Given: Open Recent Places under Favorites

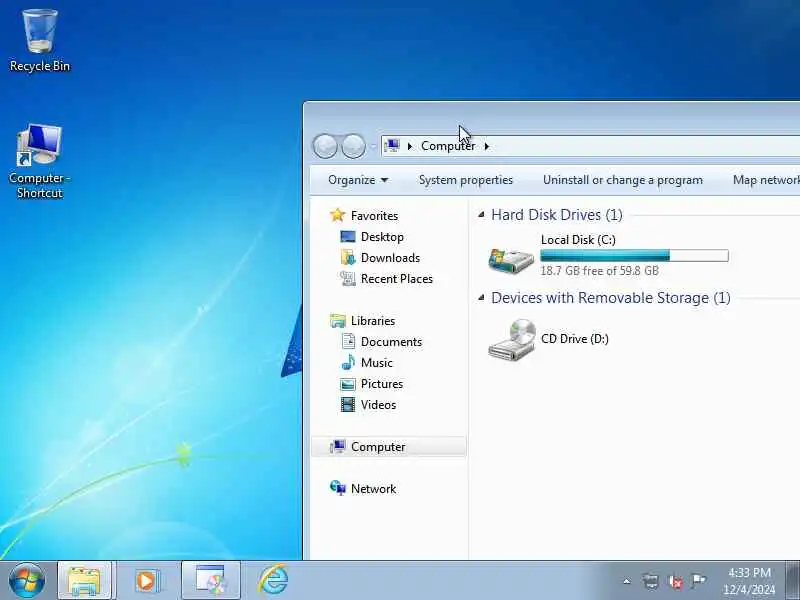Looking at the screenshot, I should (x=396, y=279).
